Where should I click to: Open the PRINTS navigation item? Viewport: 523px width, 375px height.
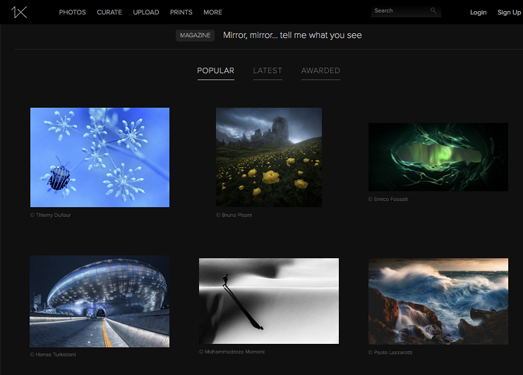pos(181,12)
